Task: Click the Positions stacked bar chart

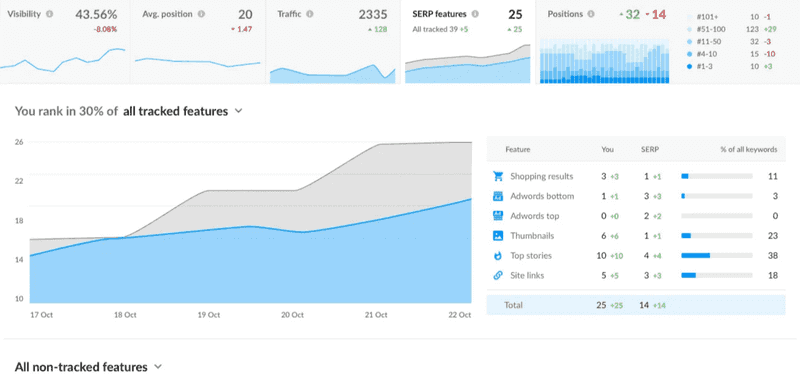Action: 604,61
